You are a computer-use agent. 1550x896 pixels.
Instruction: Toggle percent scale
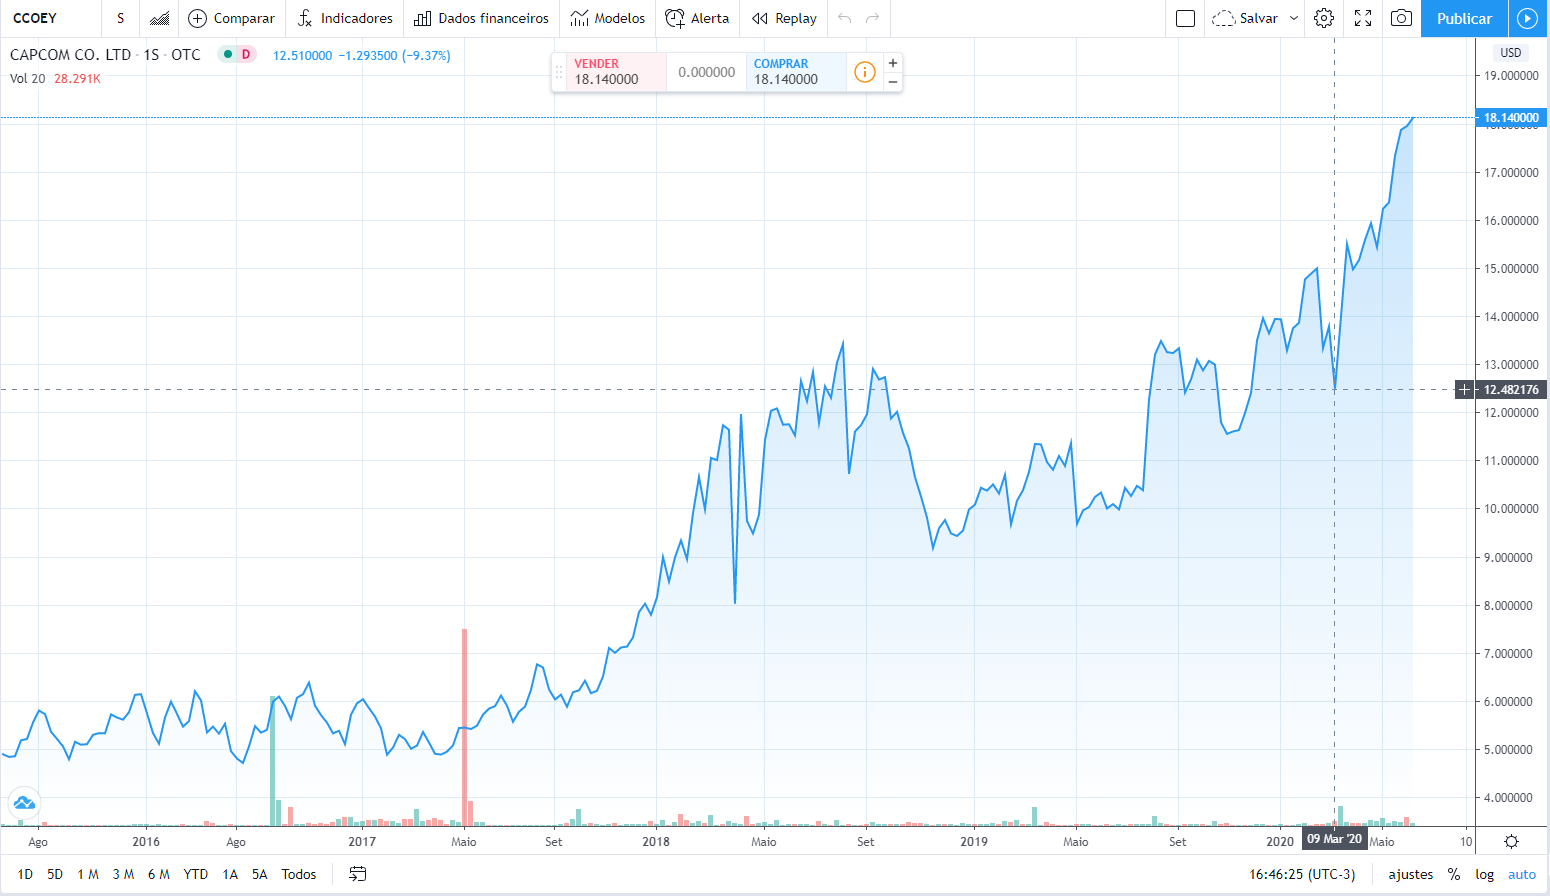[1454, 874]
